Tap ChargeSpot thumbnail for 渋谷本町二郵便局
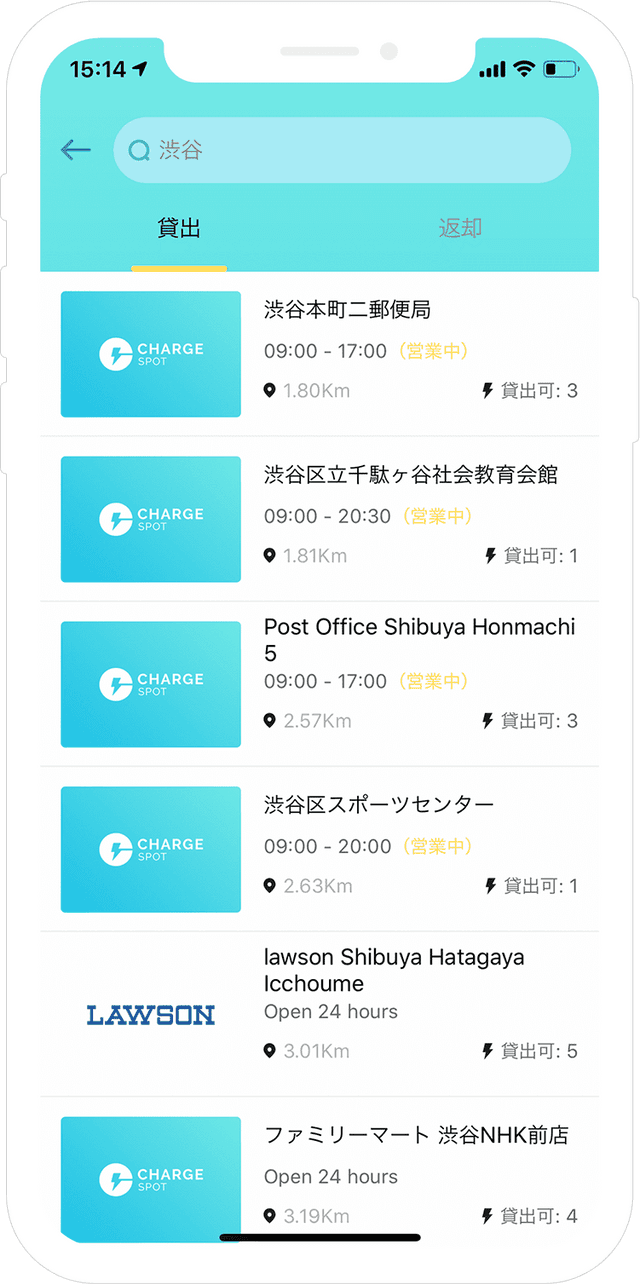Image resolution: width=640 pixels, height=1284 pixels. click(151, 354)
